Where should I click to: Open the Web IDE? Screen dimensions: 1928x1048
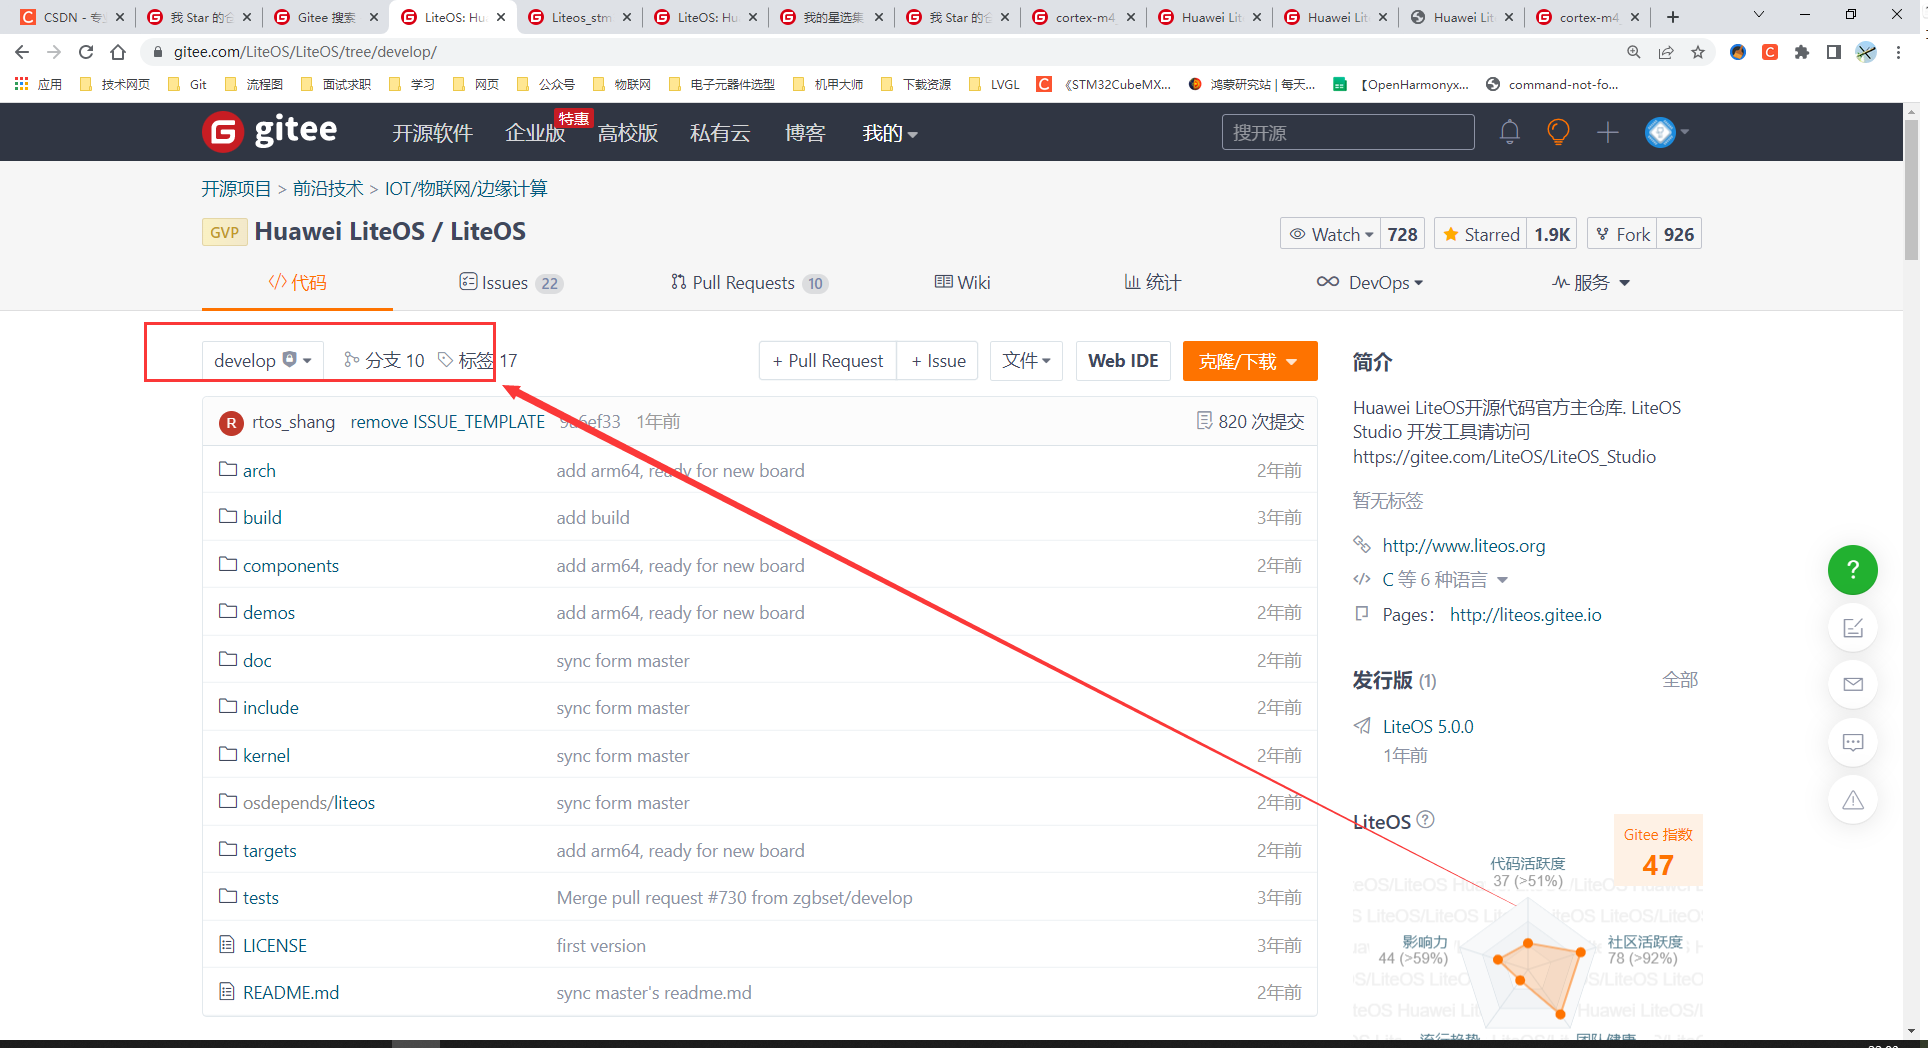click(1123, 360)
